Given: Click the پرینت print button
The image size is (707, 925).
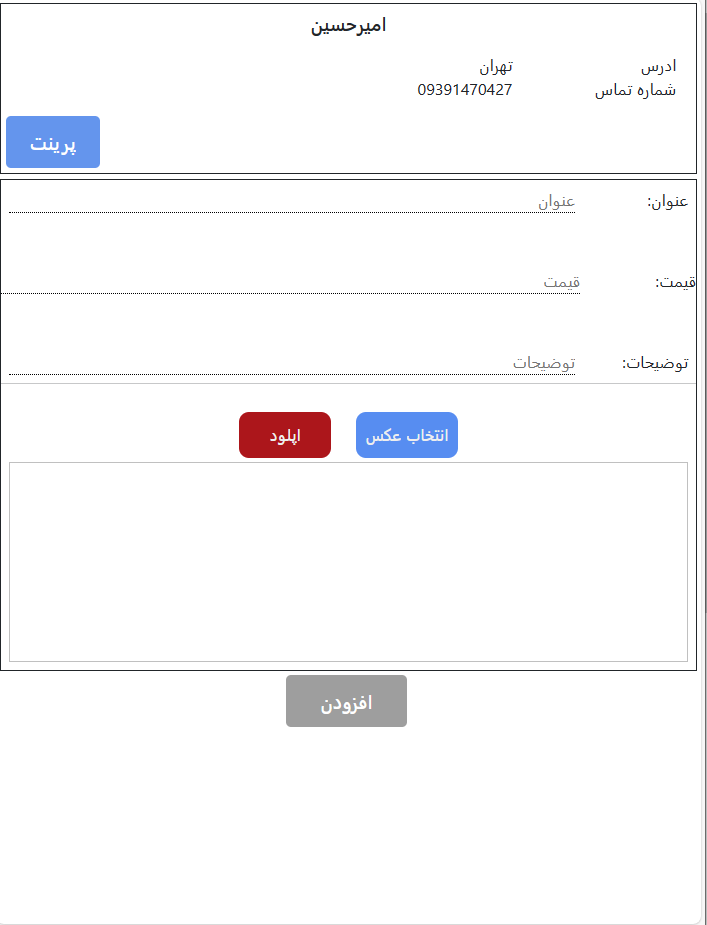Looking at the screenshot, I should 52,141.
